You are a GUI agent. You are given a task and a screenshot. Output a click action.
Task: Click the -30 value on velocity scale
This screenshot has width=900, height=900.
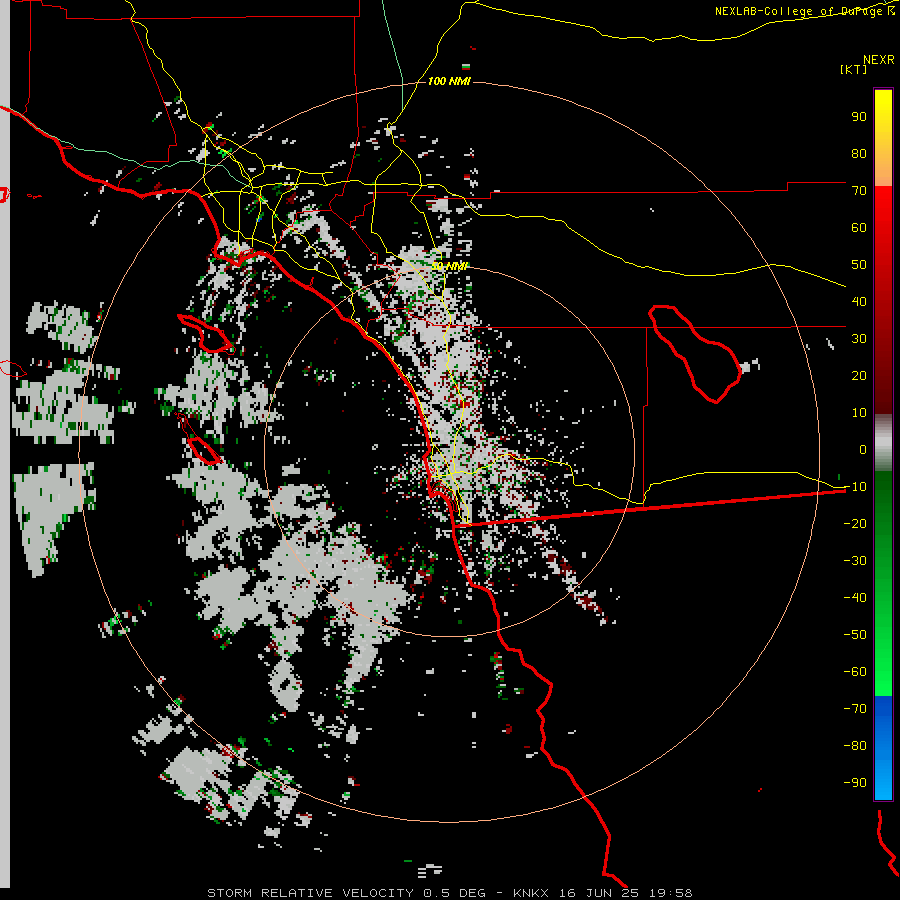click(855, 561)
